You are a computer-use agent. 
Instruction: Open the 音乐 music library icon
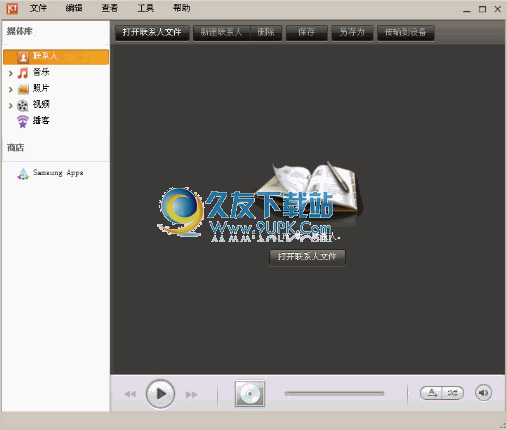23,73
